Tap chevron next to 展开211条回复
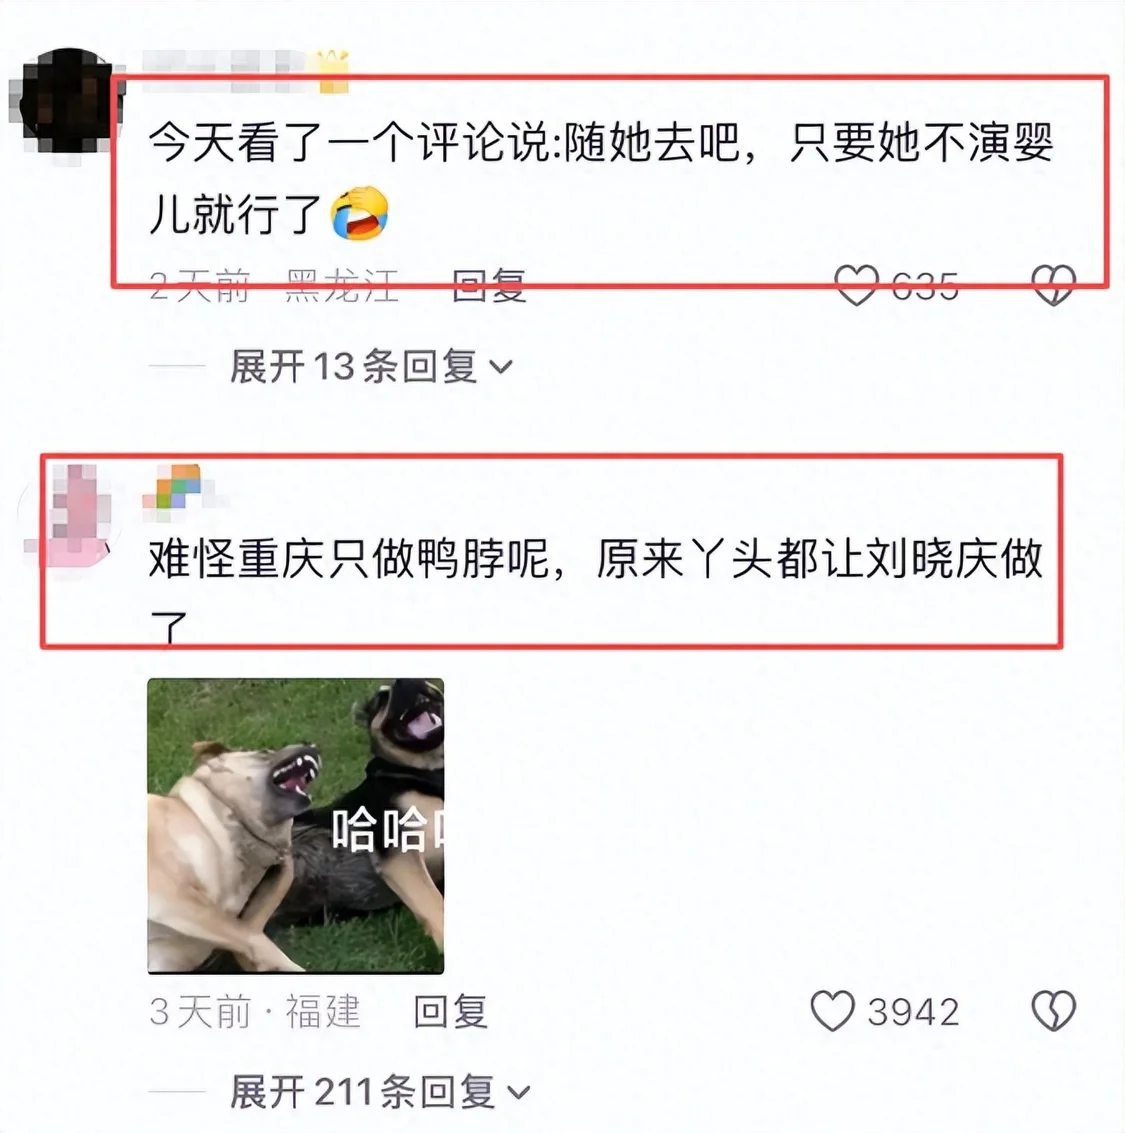The height and width of the screenshot is (1133, 1125). point(518,1093)
